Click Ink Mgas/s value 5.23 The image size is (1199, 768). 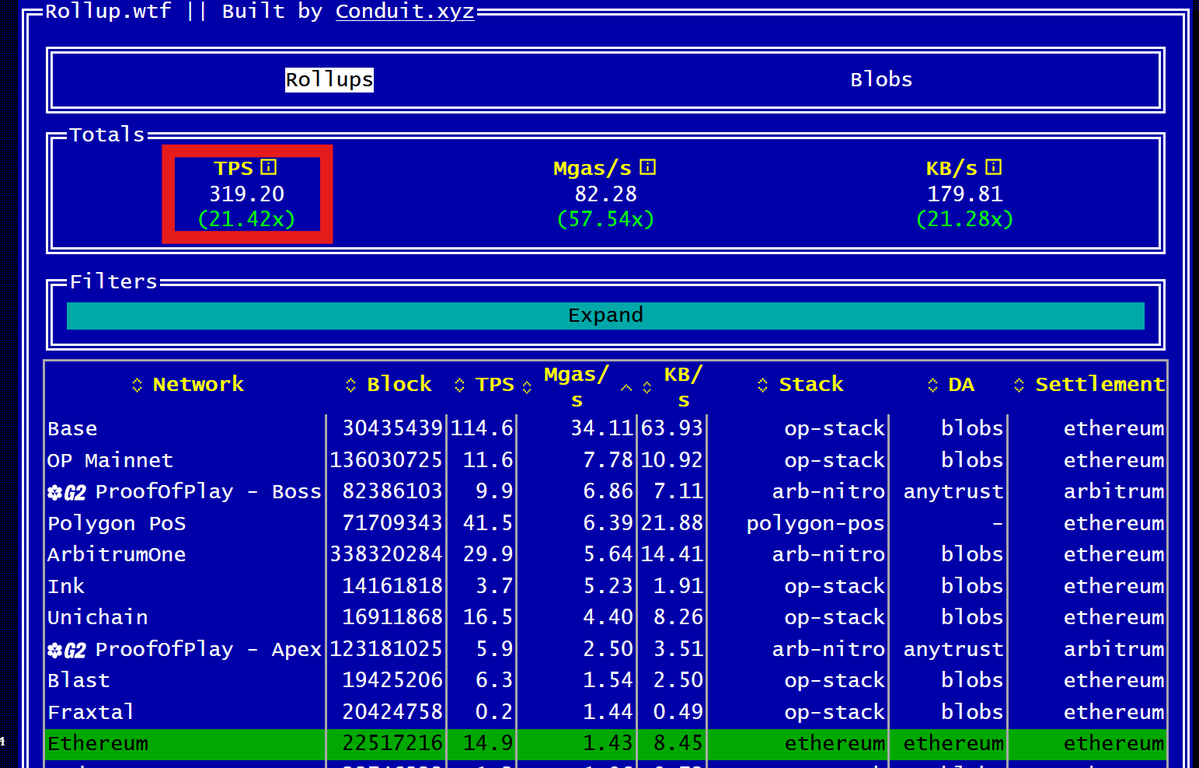coord(608,586)
